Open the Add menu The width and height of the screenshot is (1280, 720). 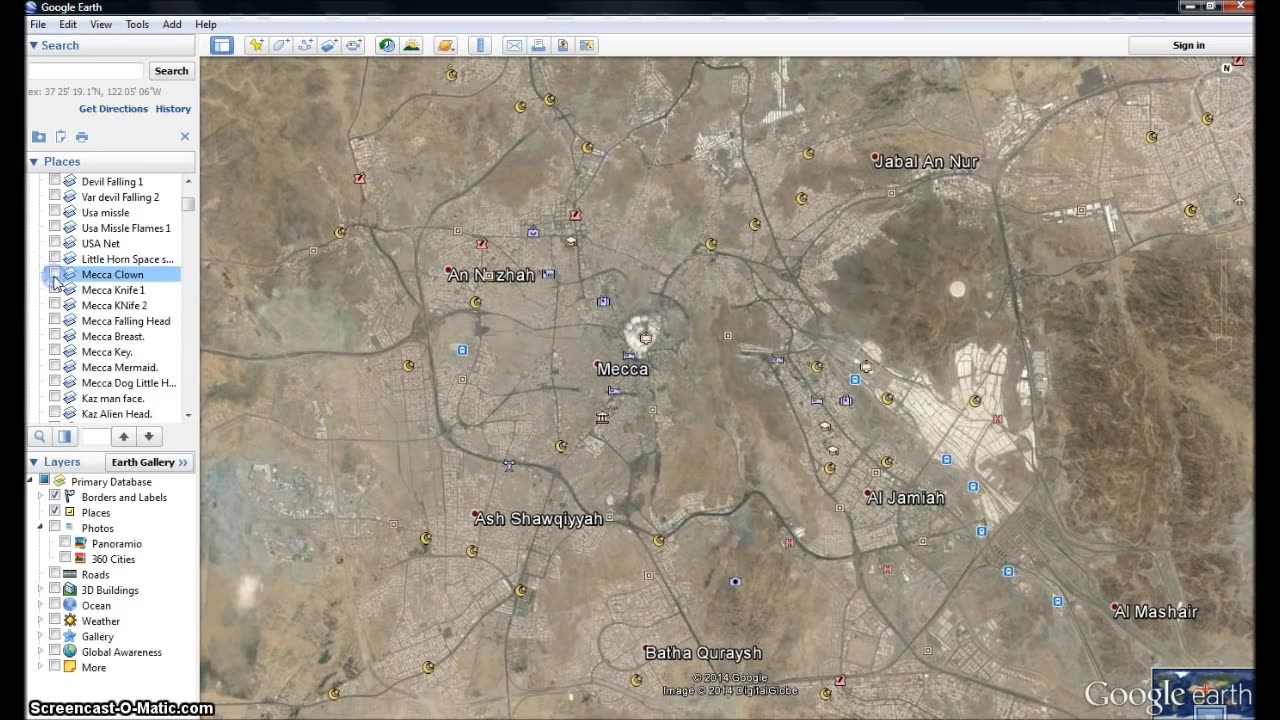(x=172, y=24)
